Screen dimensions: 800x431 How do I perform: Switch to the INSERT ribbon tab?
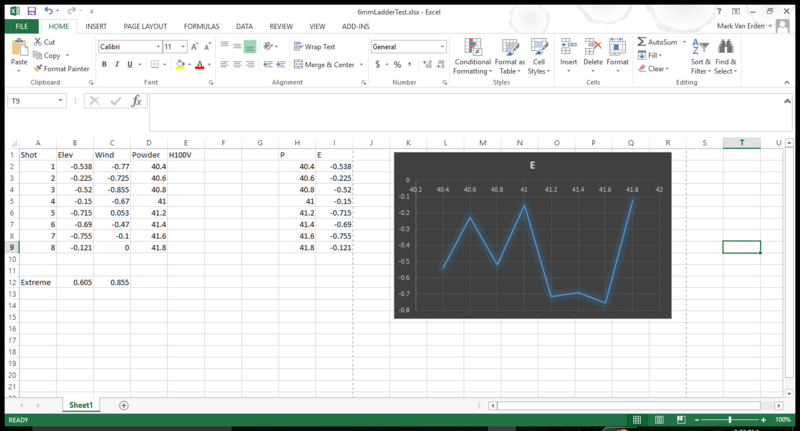coord(96,26)
